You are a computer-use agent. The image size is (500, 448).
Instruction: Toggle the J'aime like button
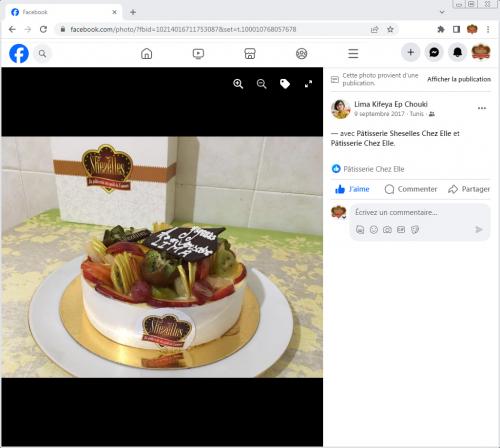coord(352,189)
